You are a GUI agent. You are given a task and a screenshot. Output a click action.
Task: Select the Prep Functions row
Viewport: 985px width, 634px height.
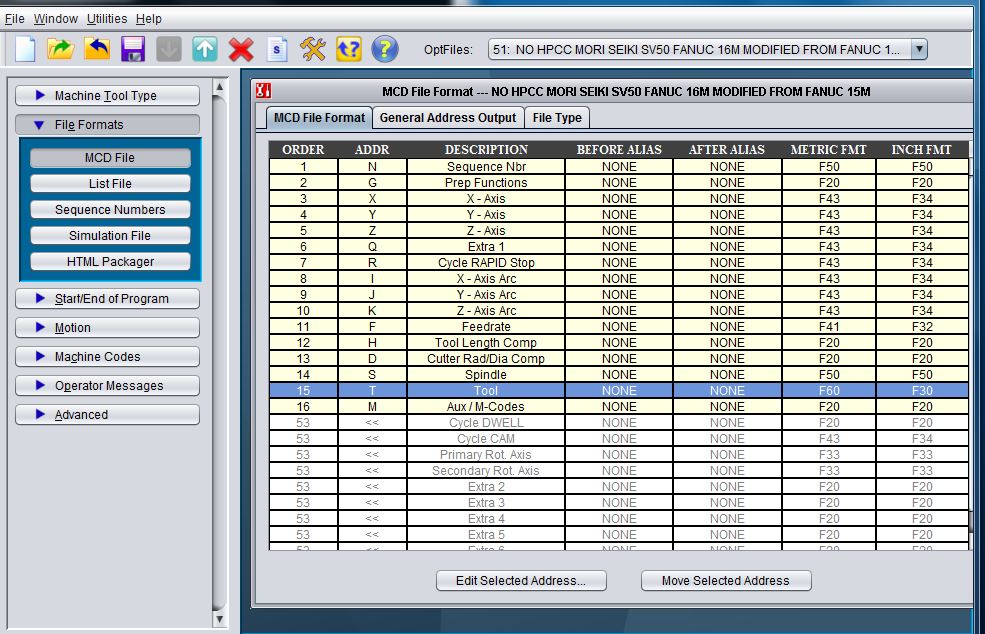[619, 182]
